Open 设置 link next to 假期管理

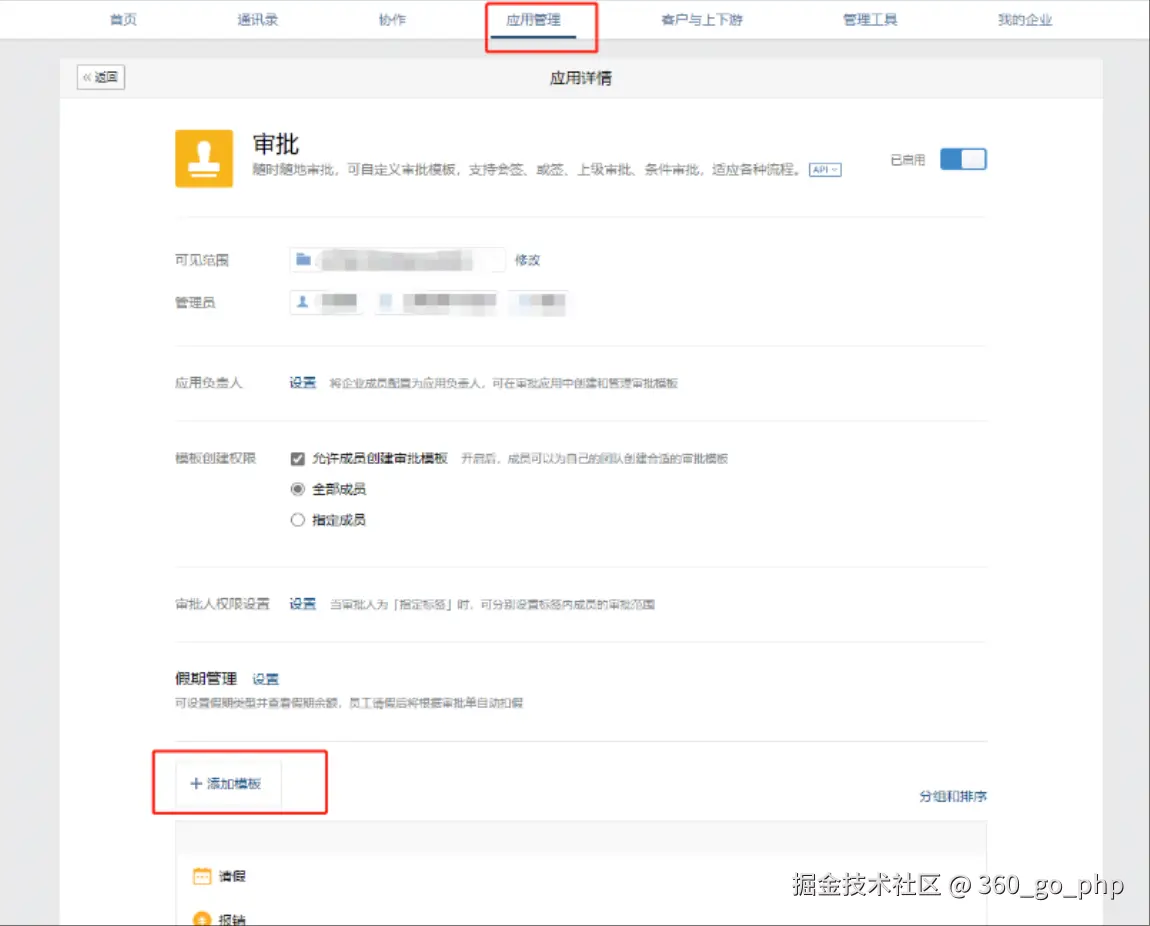tap(265, 679)
